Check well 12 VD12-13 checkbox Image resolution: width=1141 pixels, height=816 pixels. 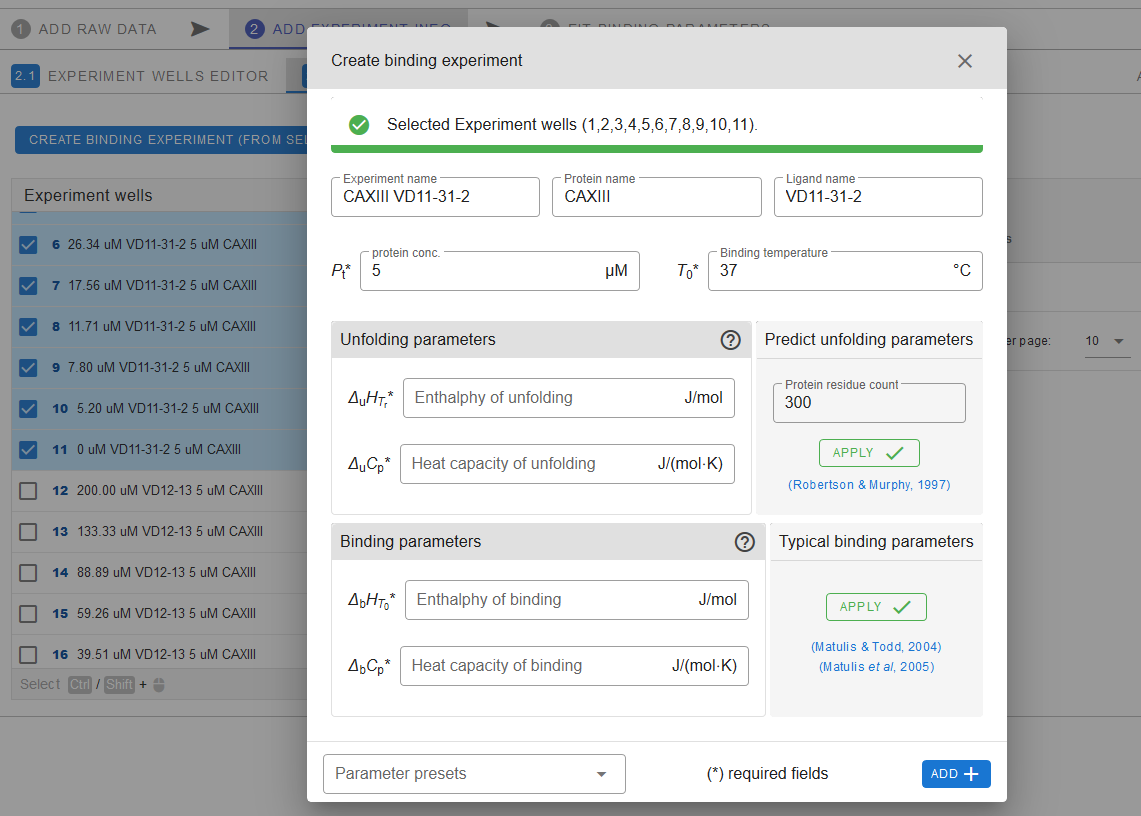(28, 491)
